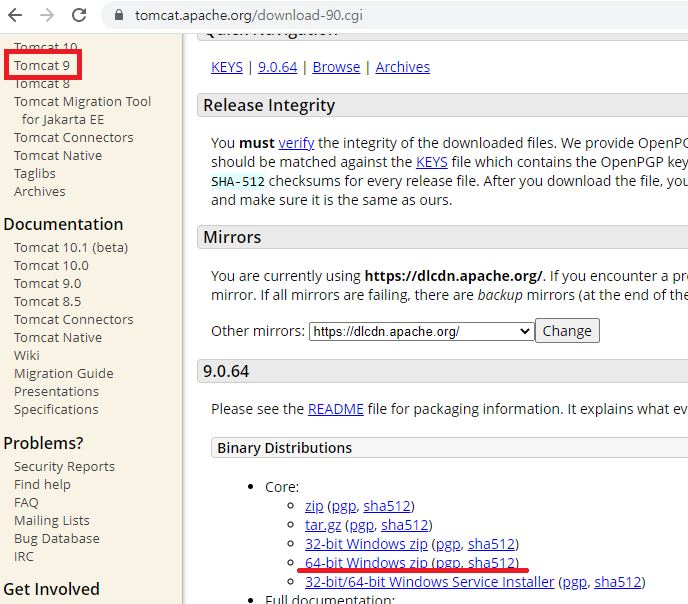Open Tomcat 10.1 (beta) documentation

point(71,248)
